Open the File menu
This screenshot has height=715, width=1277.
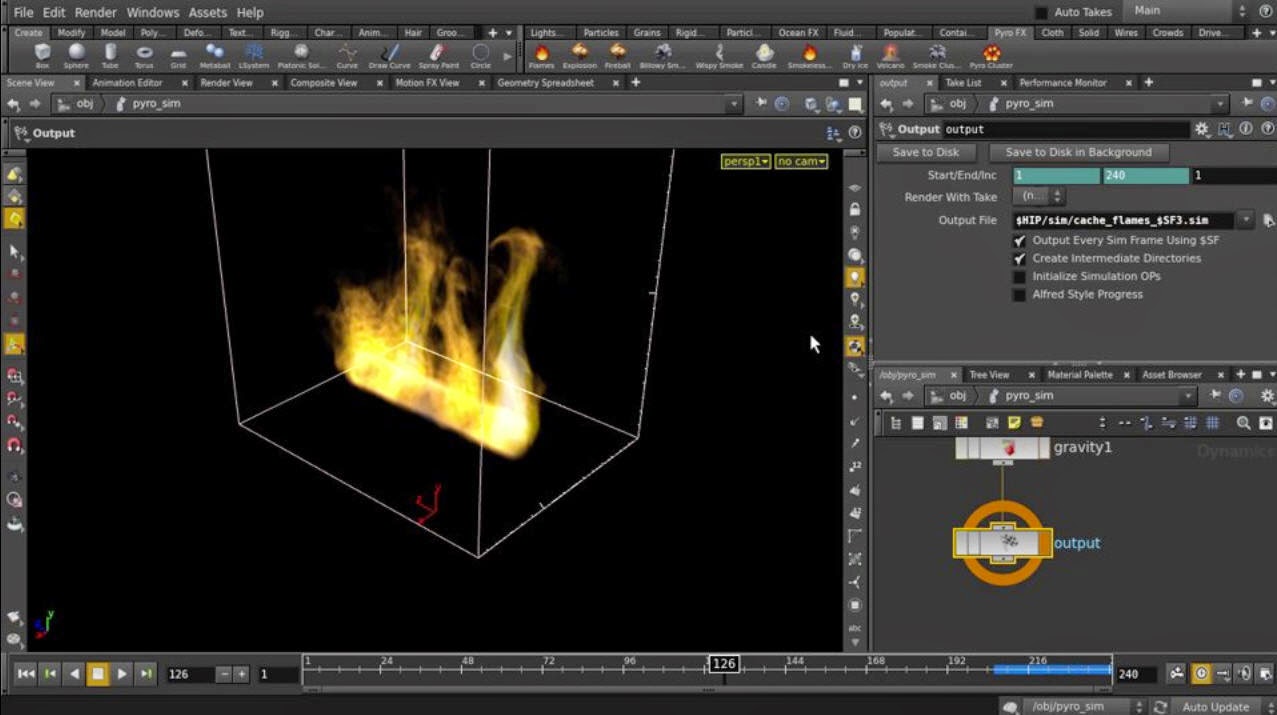[x=23, y=12]
